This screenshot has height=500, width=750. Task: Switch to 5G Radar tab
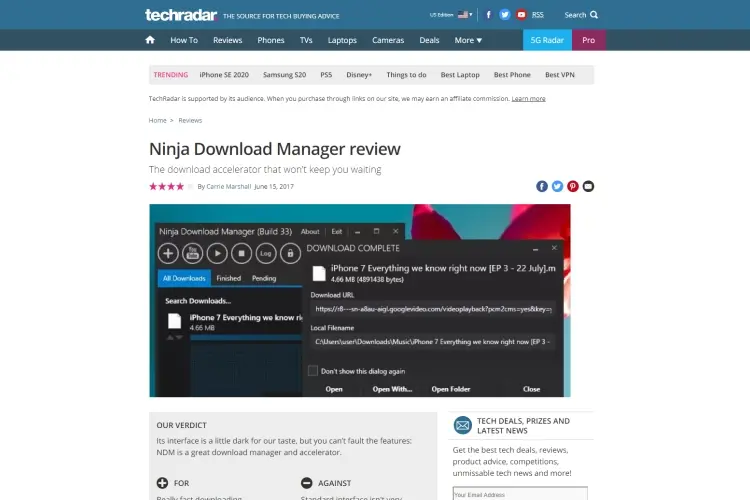[x=547, y=40]
